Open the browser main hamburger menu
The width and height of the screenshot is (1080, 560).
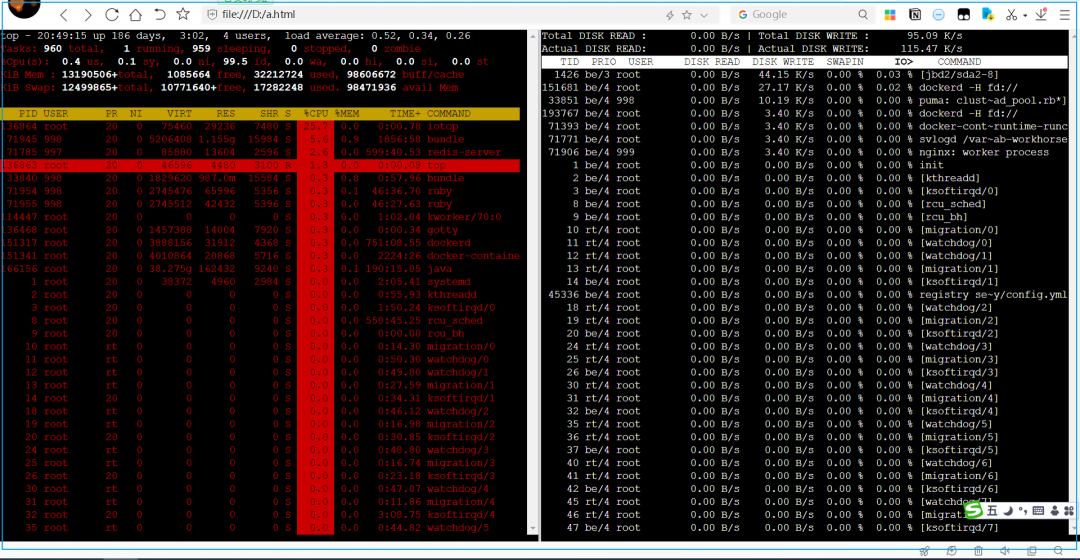pos(1065,14)
